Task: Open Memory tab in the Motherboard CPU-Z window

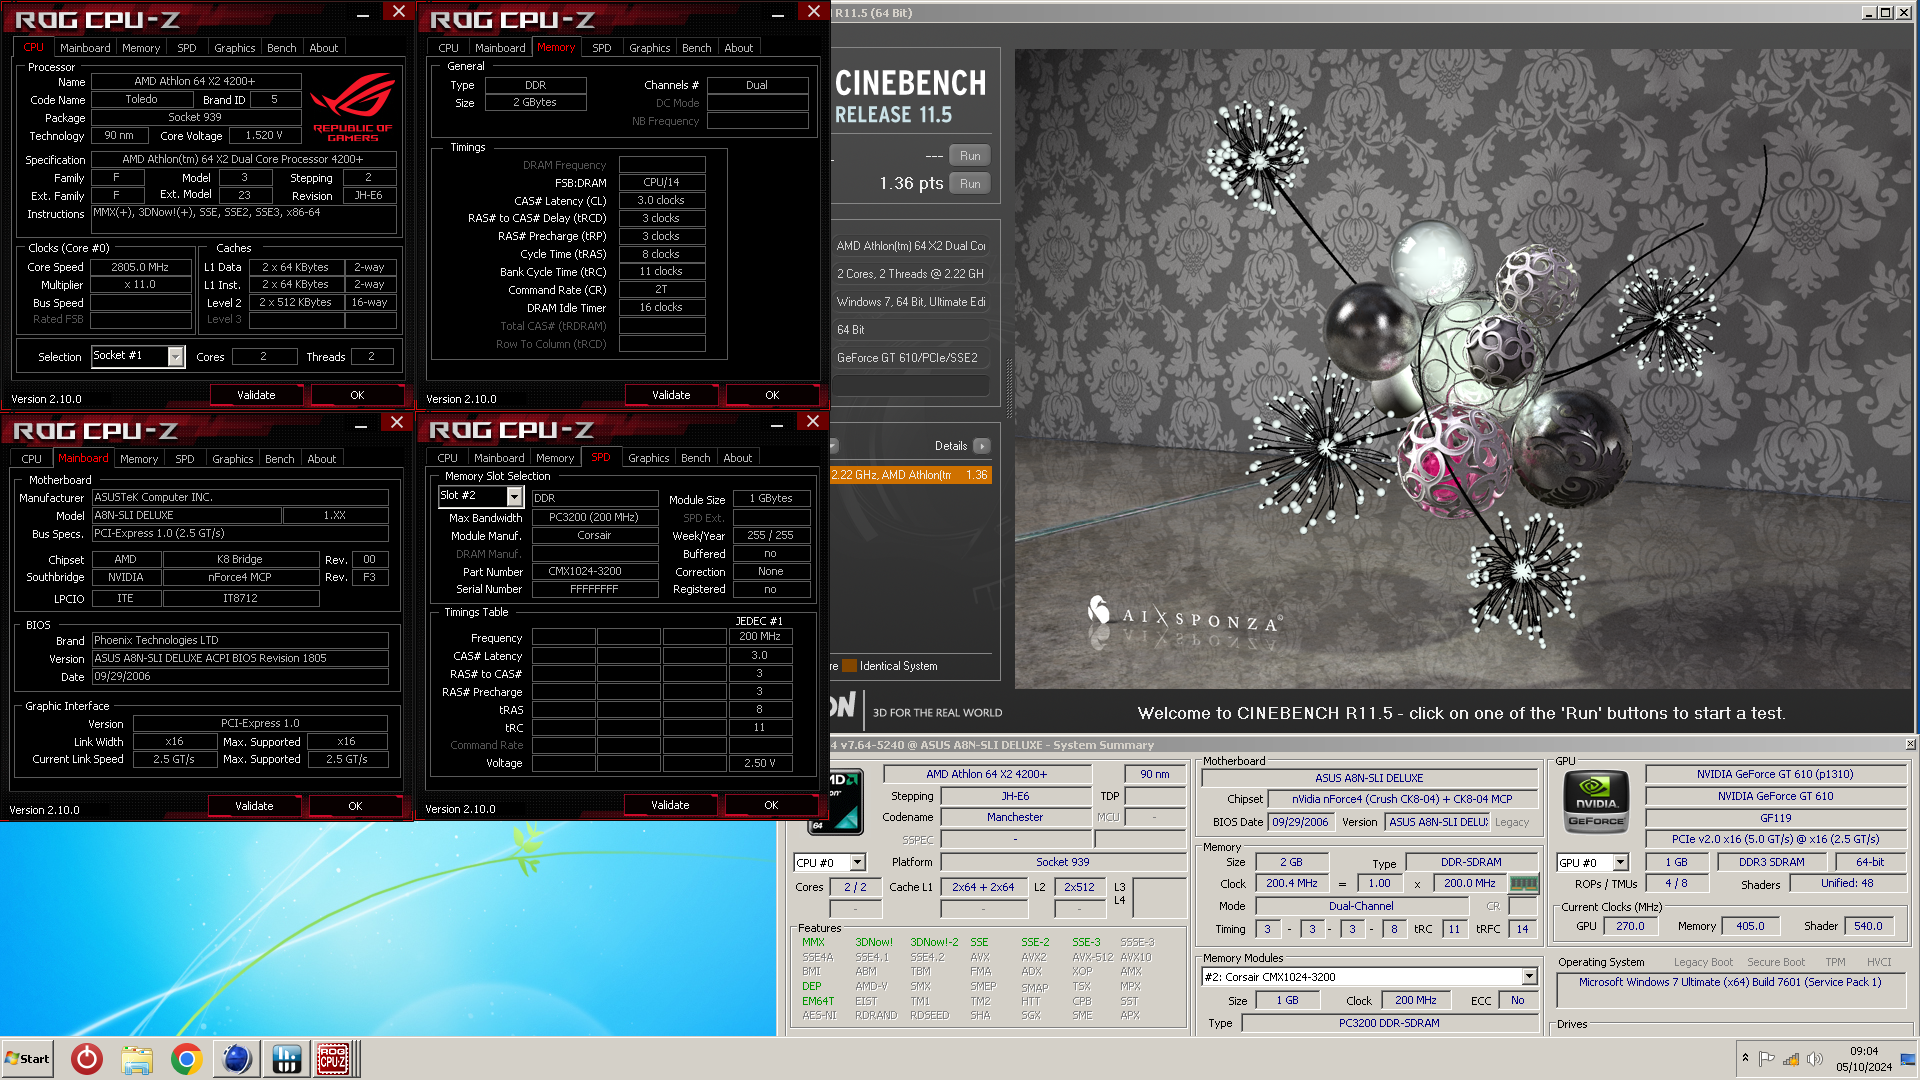Action: click(139, 459)
